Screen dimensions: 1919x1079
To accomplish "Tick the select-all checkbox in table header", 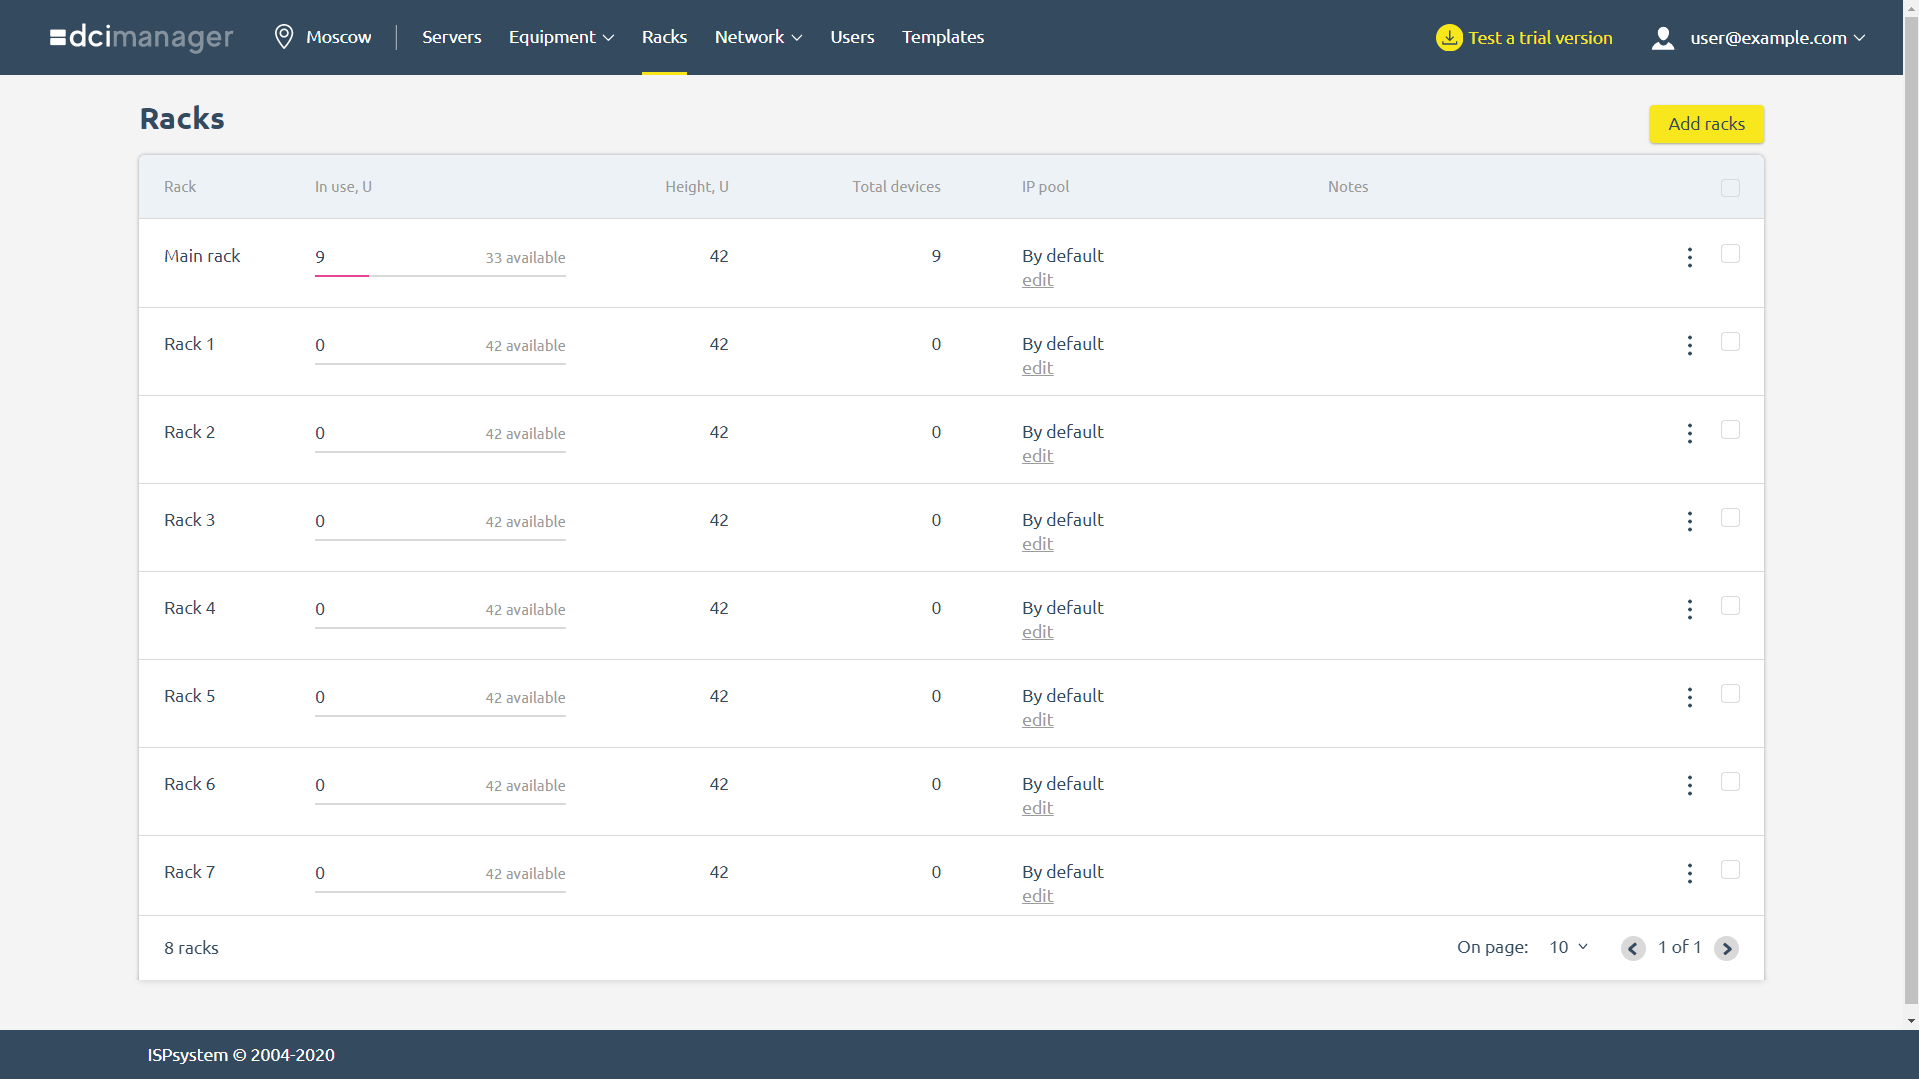I will click(1730, 188).
